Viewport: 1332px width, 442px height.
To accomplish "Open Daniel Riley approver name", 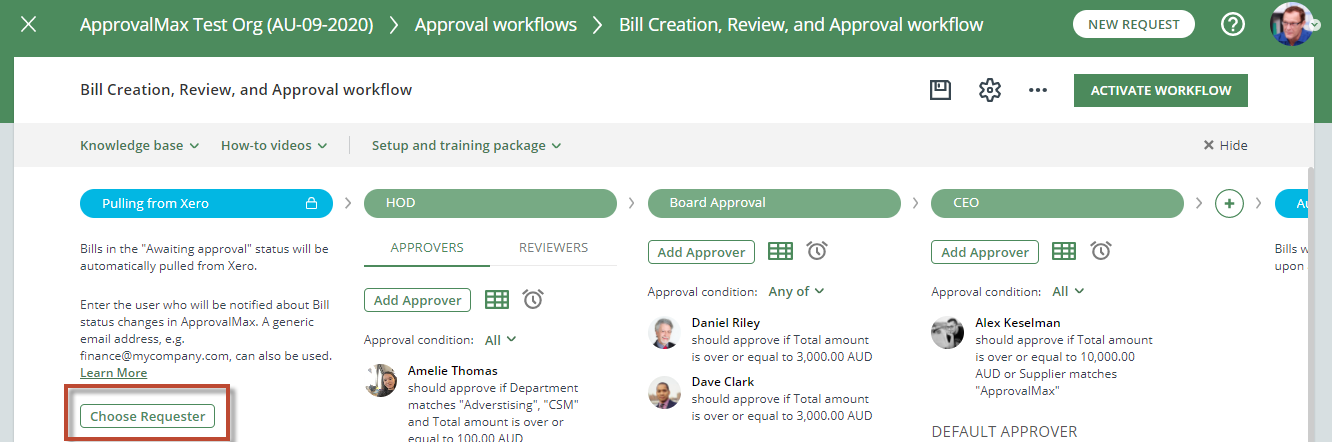I will 726,323.
